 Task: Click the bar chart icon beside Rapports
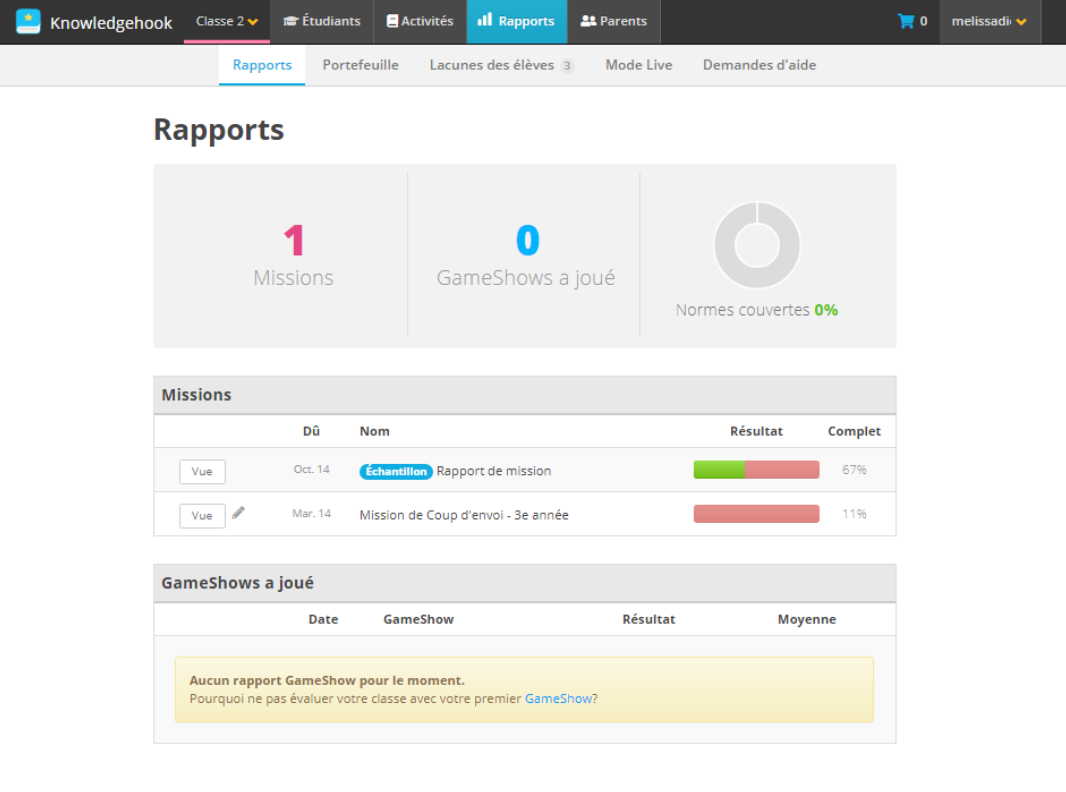pyautogui.click(x=485, y=20)
